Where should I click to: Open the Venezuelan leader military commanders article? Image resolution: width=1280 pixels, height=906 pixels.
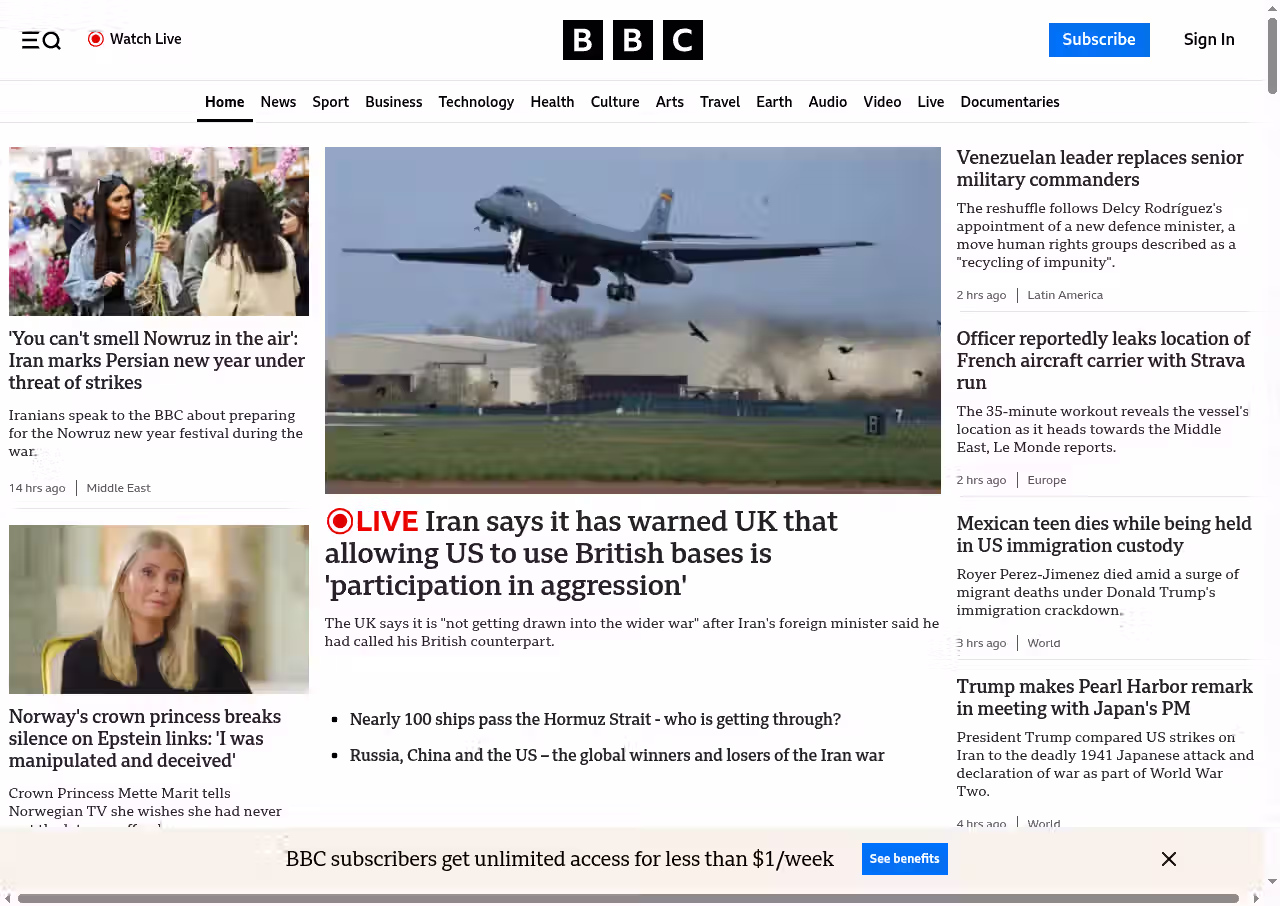click(x=1099, y=169)
